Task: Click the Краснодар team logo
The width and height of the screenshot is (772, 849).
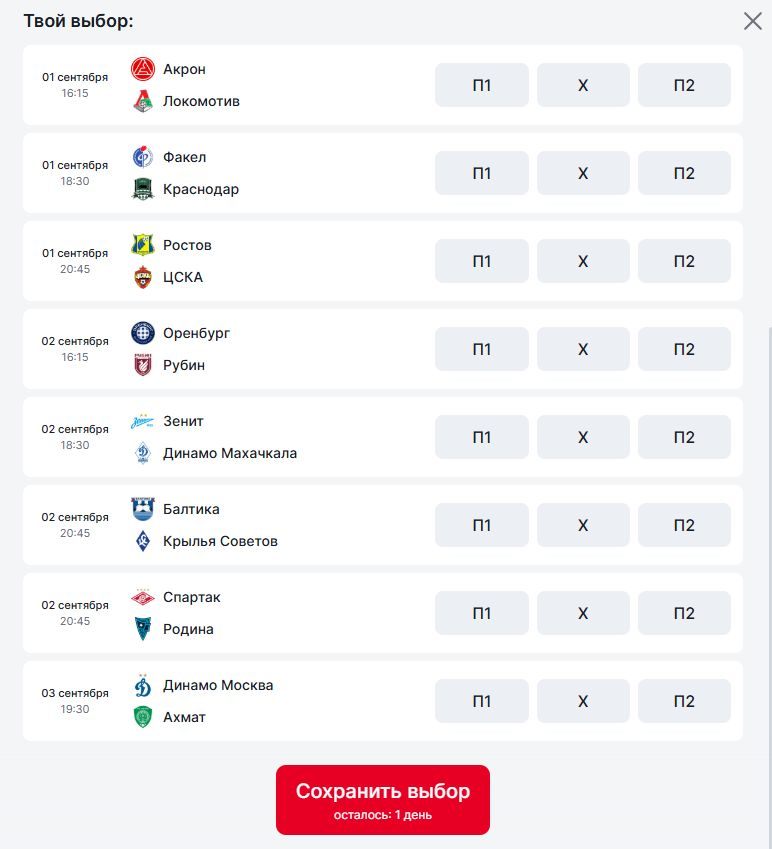Action: coord(143,189)
